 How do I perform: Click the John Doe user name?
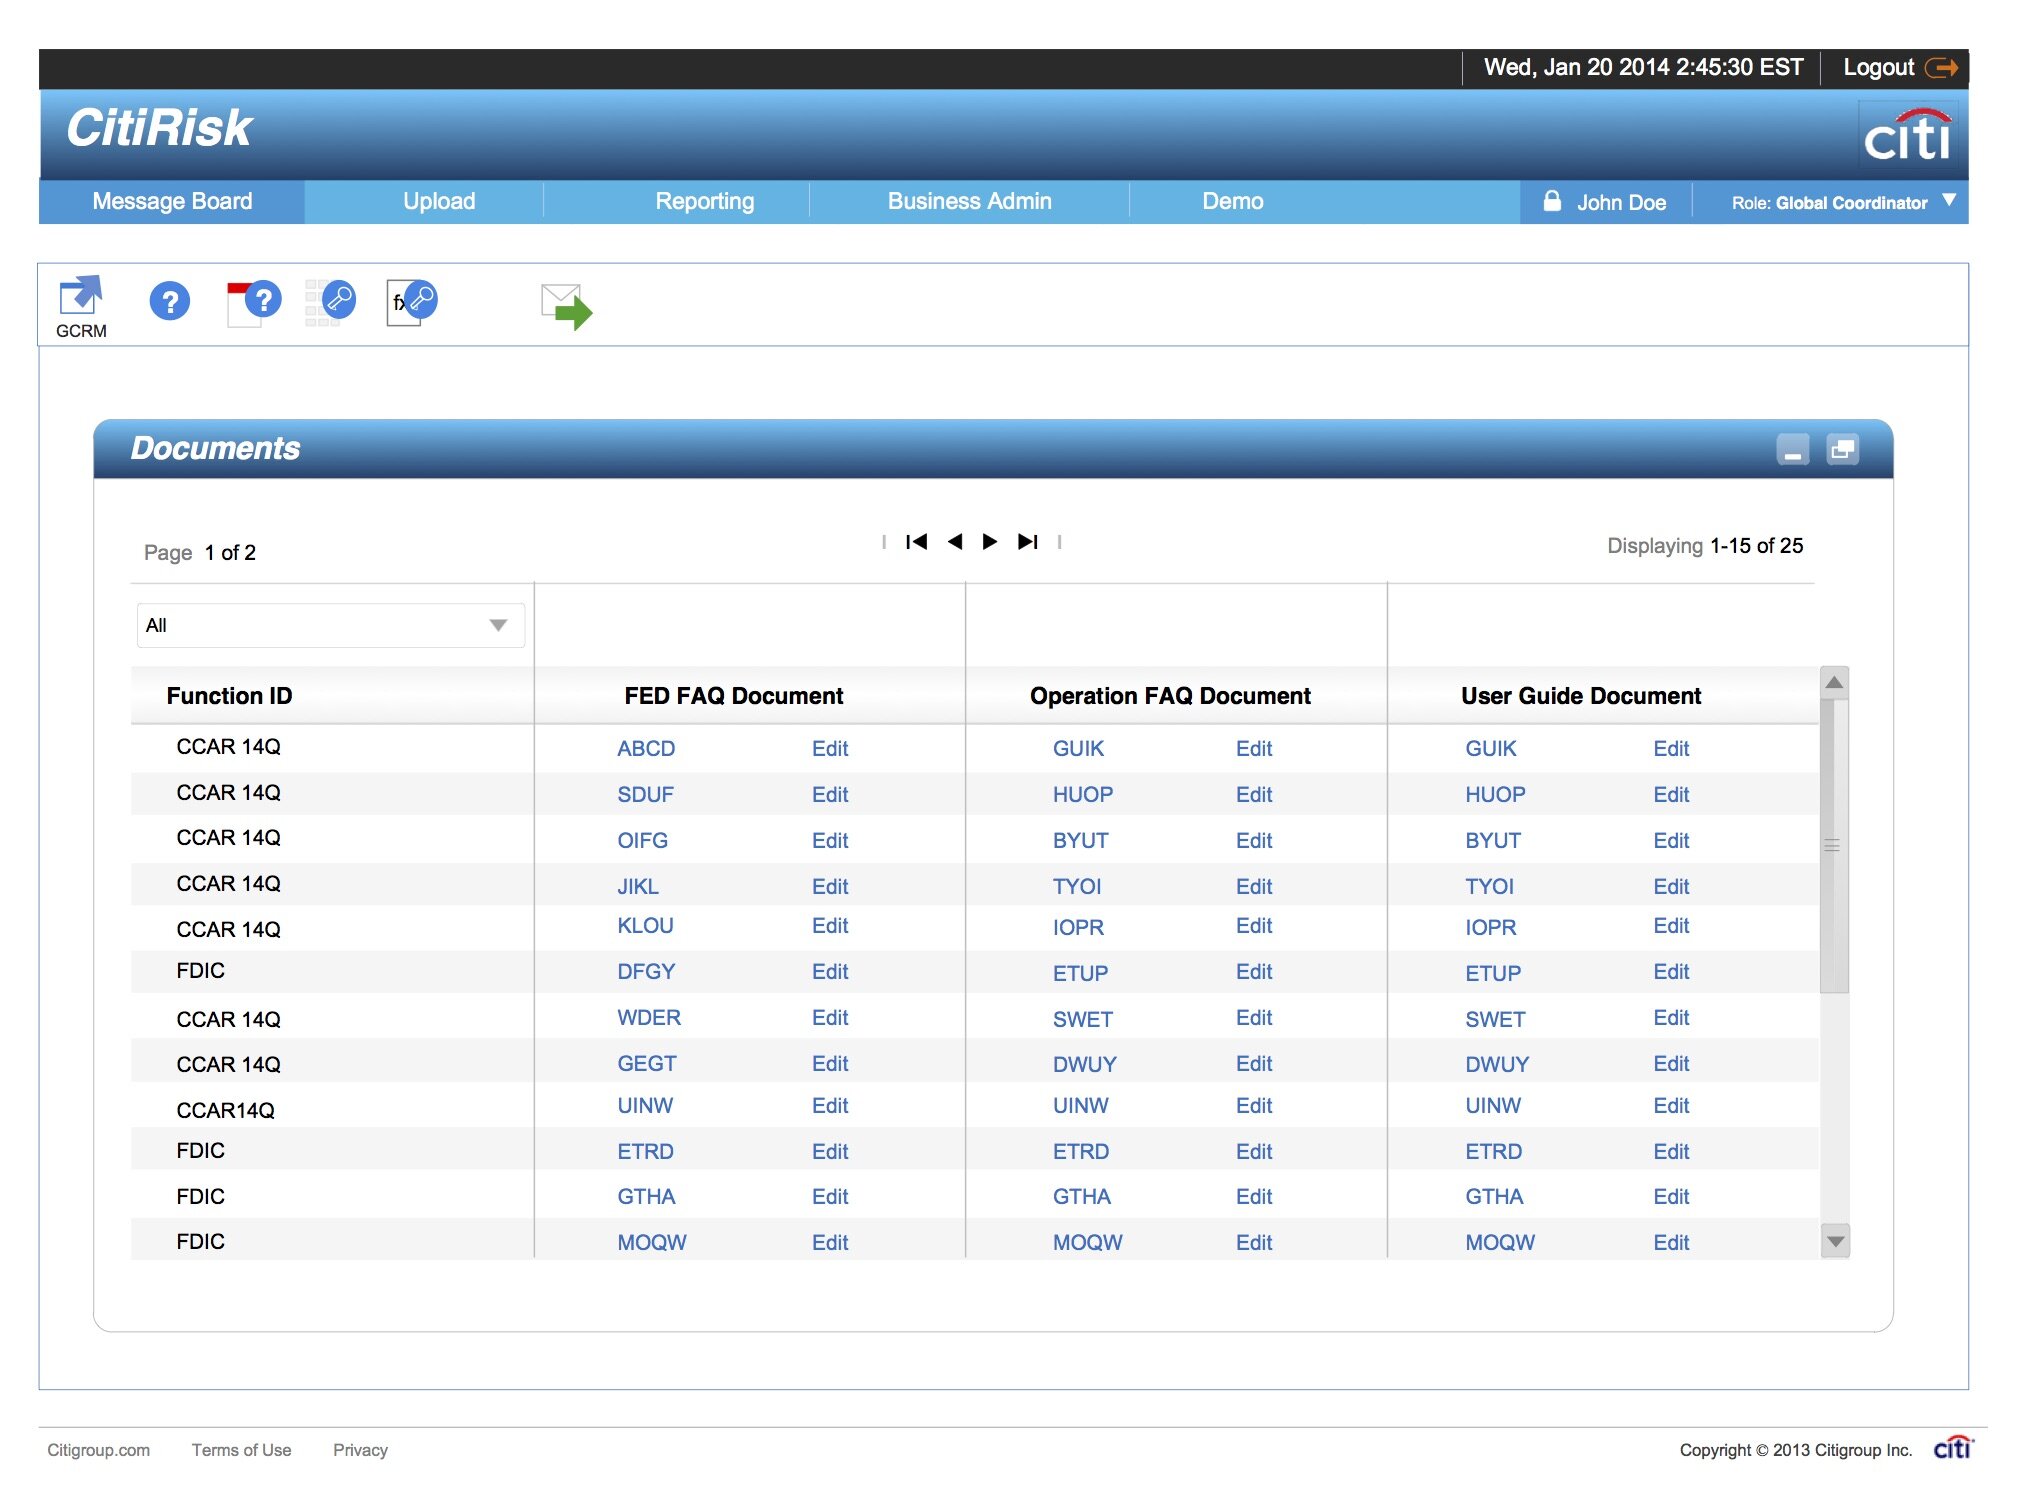pyautogui.click(x=1621, y=202)
